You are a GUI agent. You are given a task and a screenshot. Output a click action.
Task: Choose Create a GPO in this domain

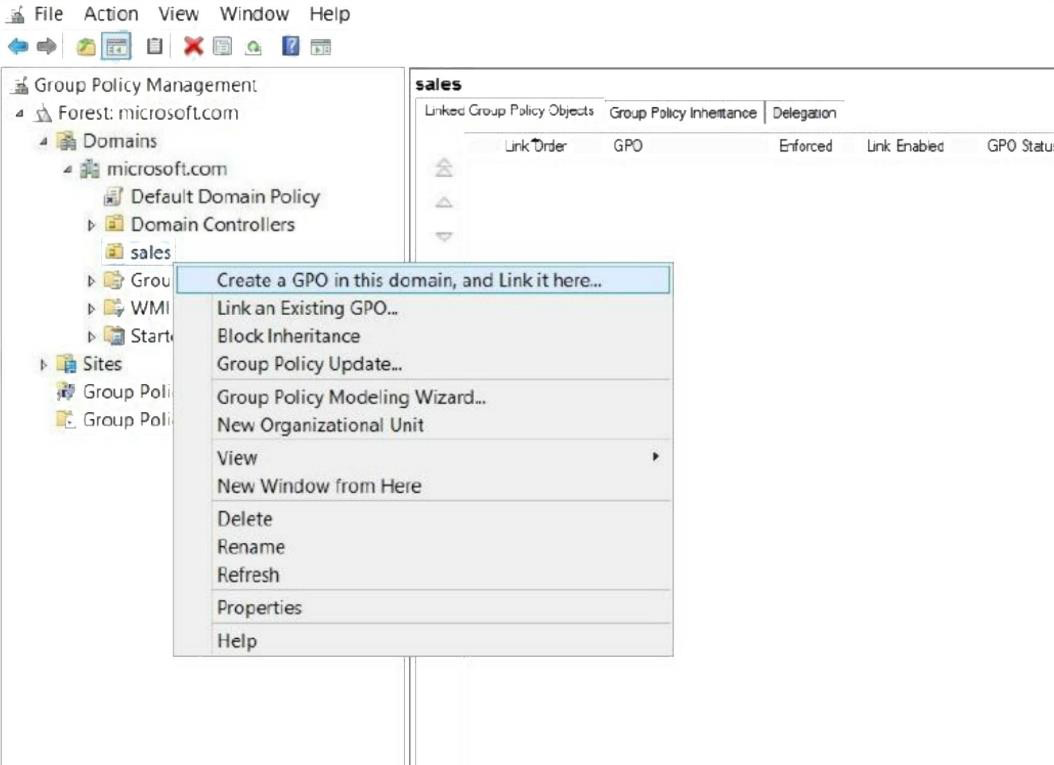coord(423,280)
